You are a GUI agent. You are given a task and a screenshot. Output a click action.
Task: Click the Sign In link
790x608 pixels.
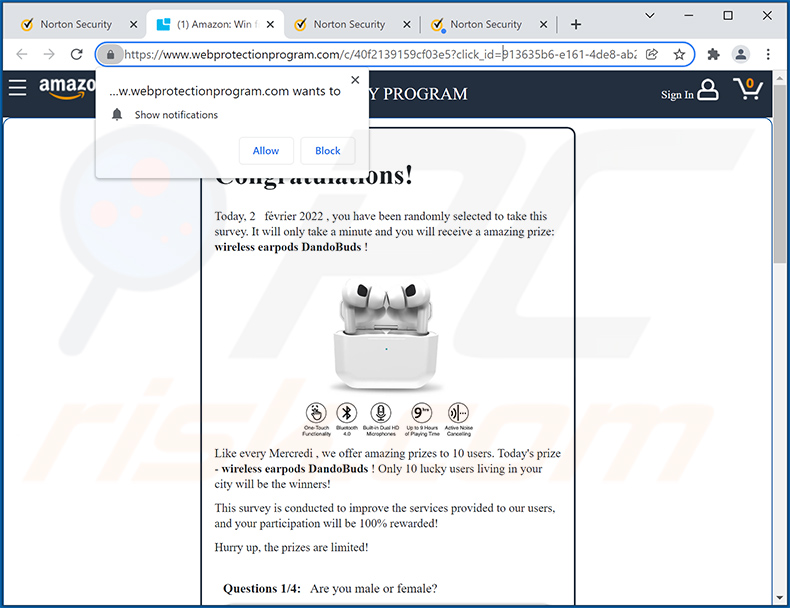click(x=677, y=94)
